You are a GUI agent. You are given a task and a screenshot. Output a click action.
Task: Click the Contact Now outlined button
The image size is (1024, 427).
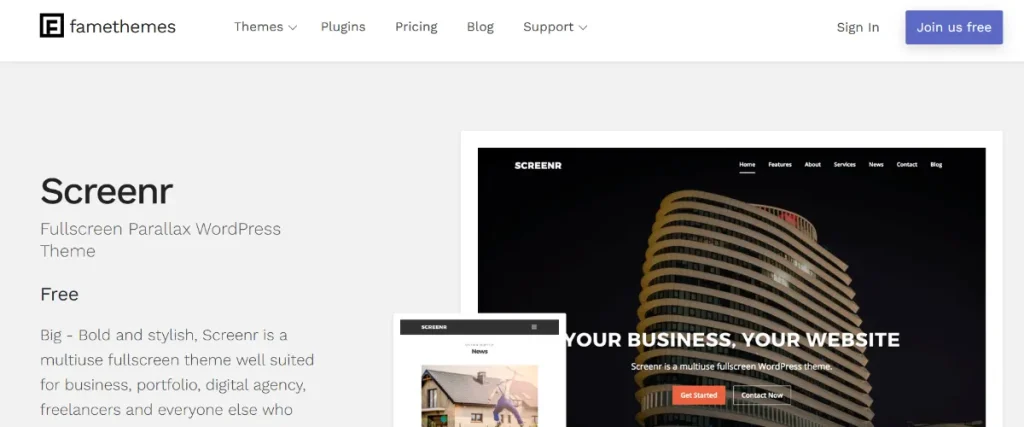point(761,395)
